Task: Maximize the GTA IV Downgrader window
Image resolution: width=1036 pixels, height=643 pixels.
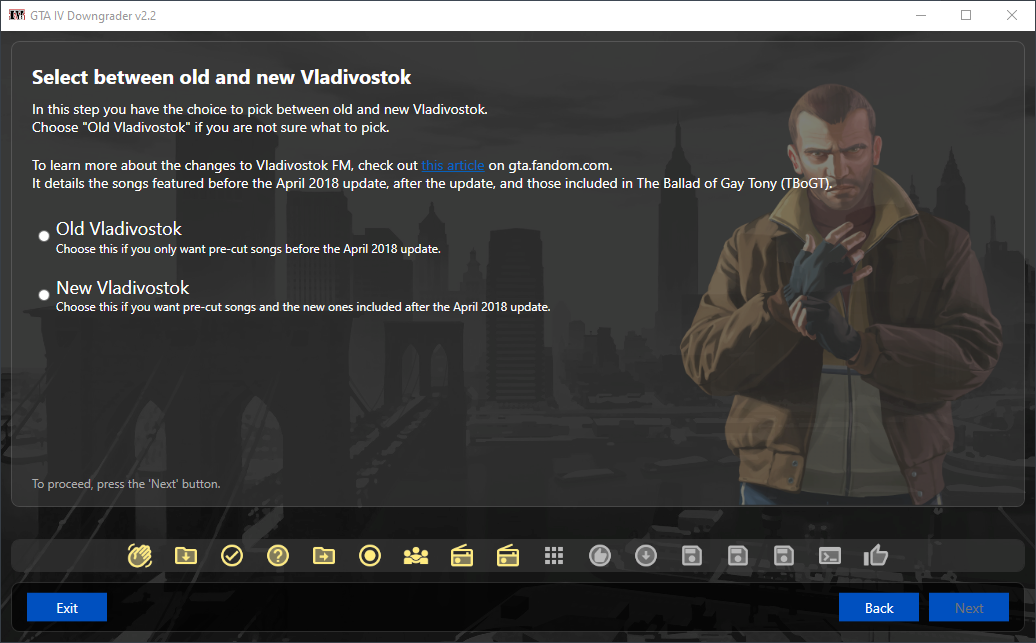Action: tap(966, 15)
